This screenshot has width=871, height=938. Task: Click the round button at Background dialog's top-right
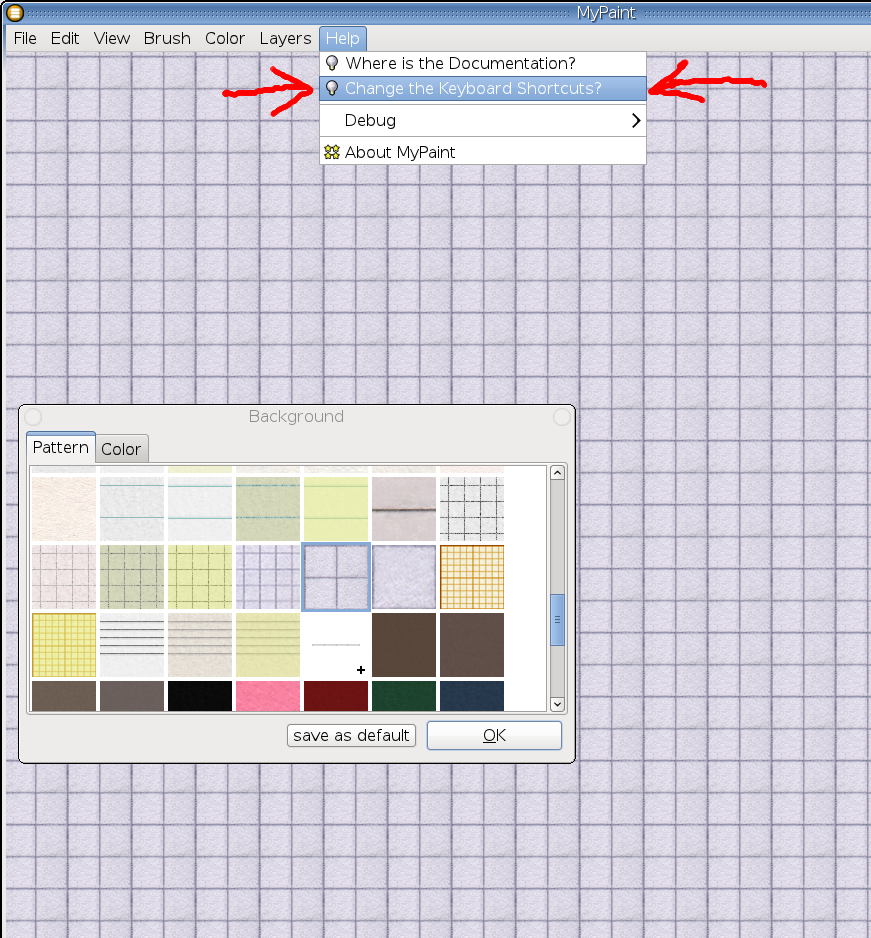click(x=562, y=417)
